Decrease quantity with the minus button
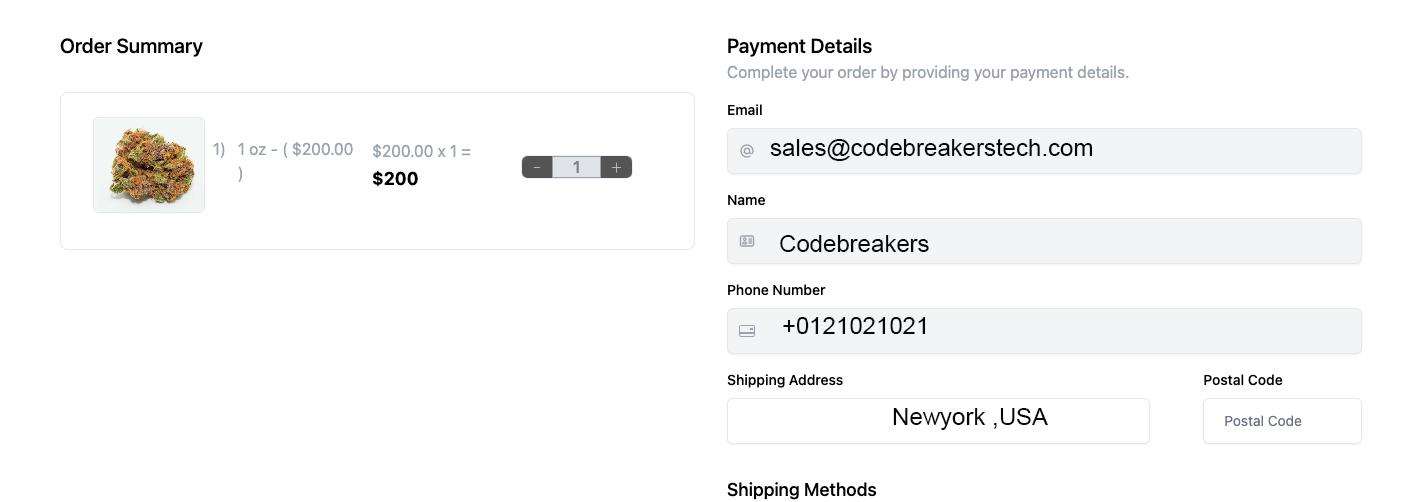 [x=537, y=168]
